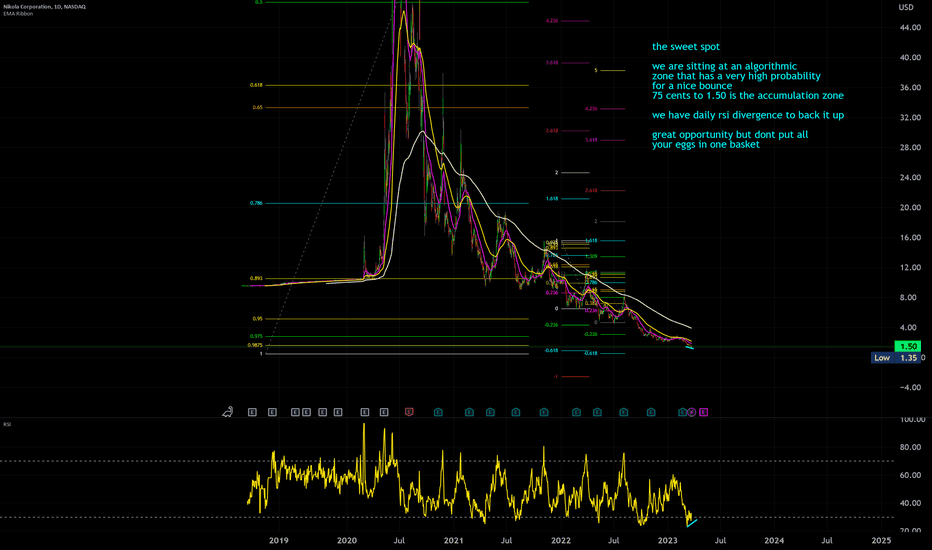Click the Low 1.35 price label

pyautogui.click(x=896, y=358)
